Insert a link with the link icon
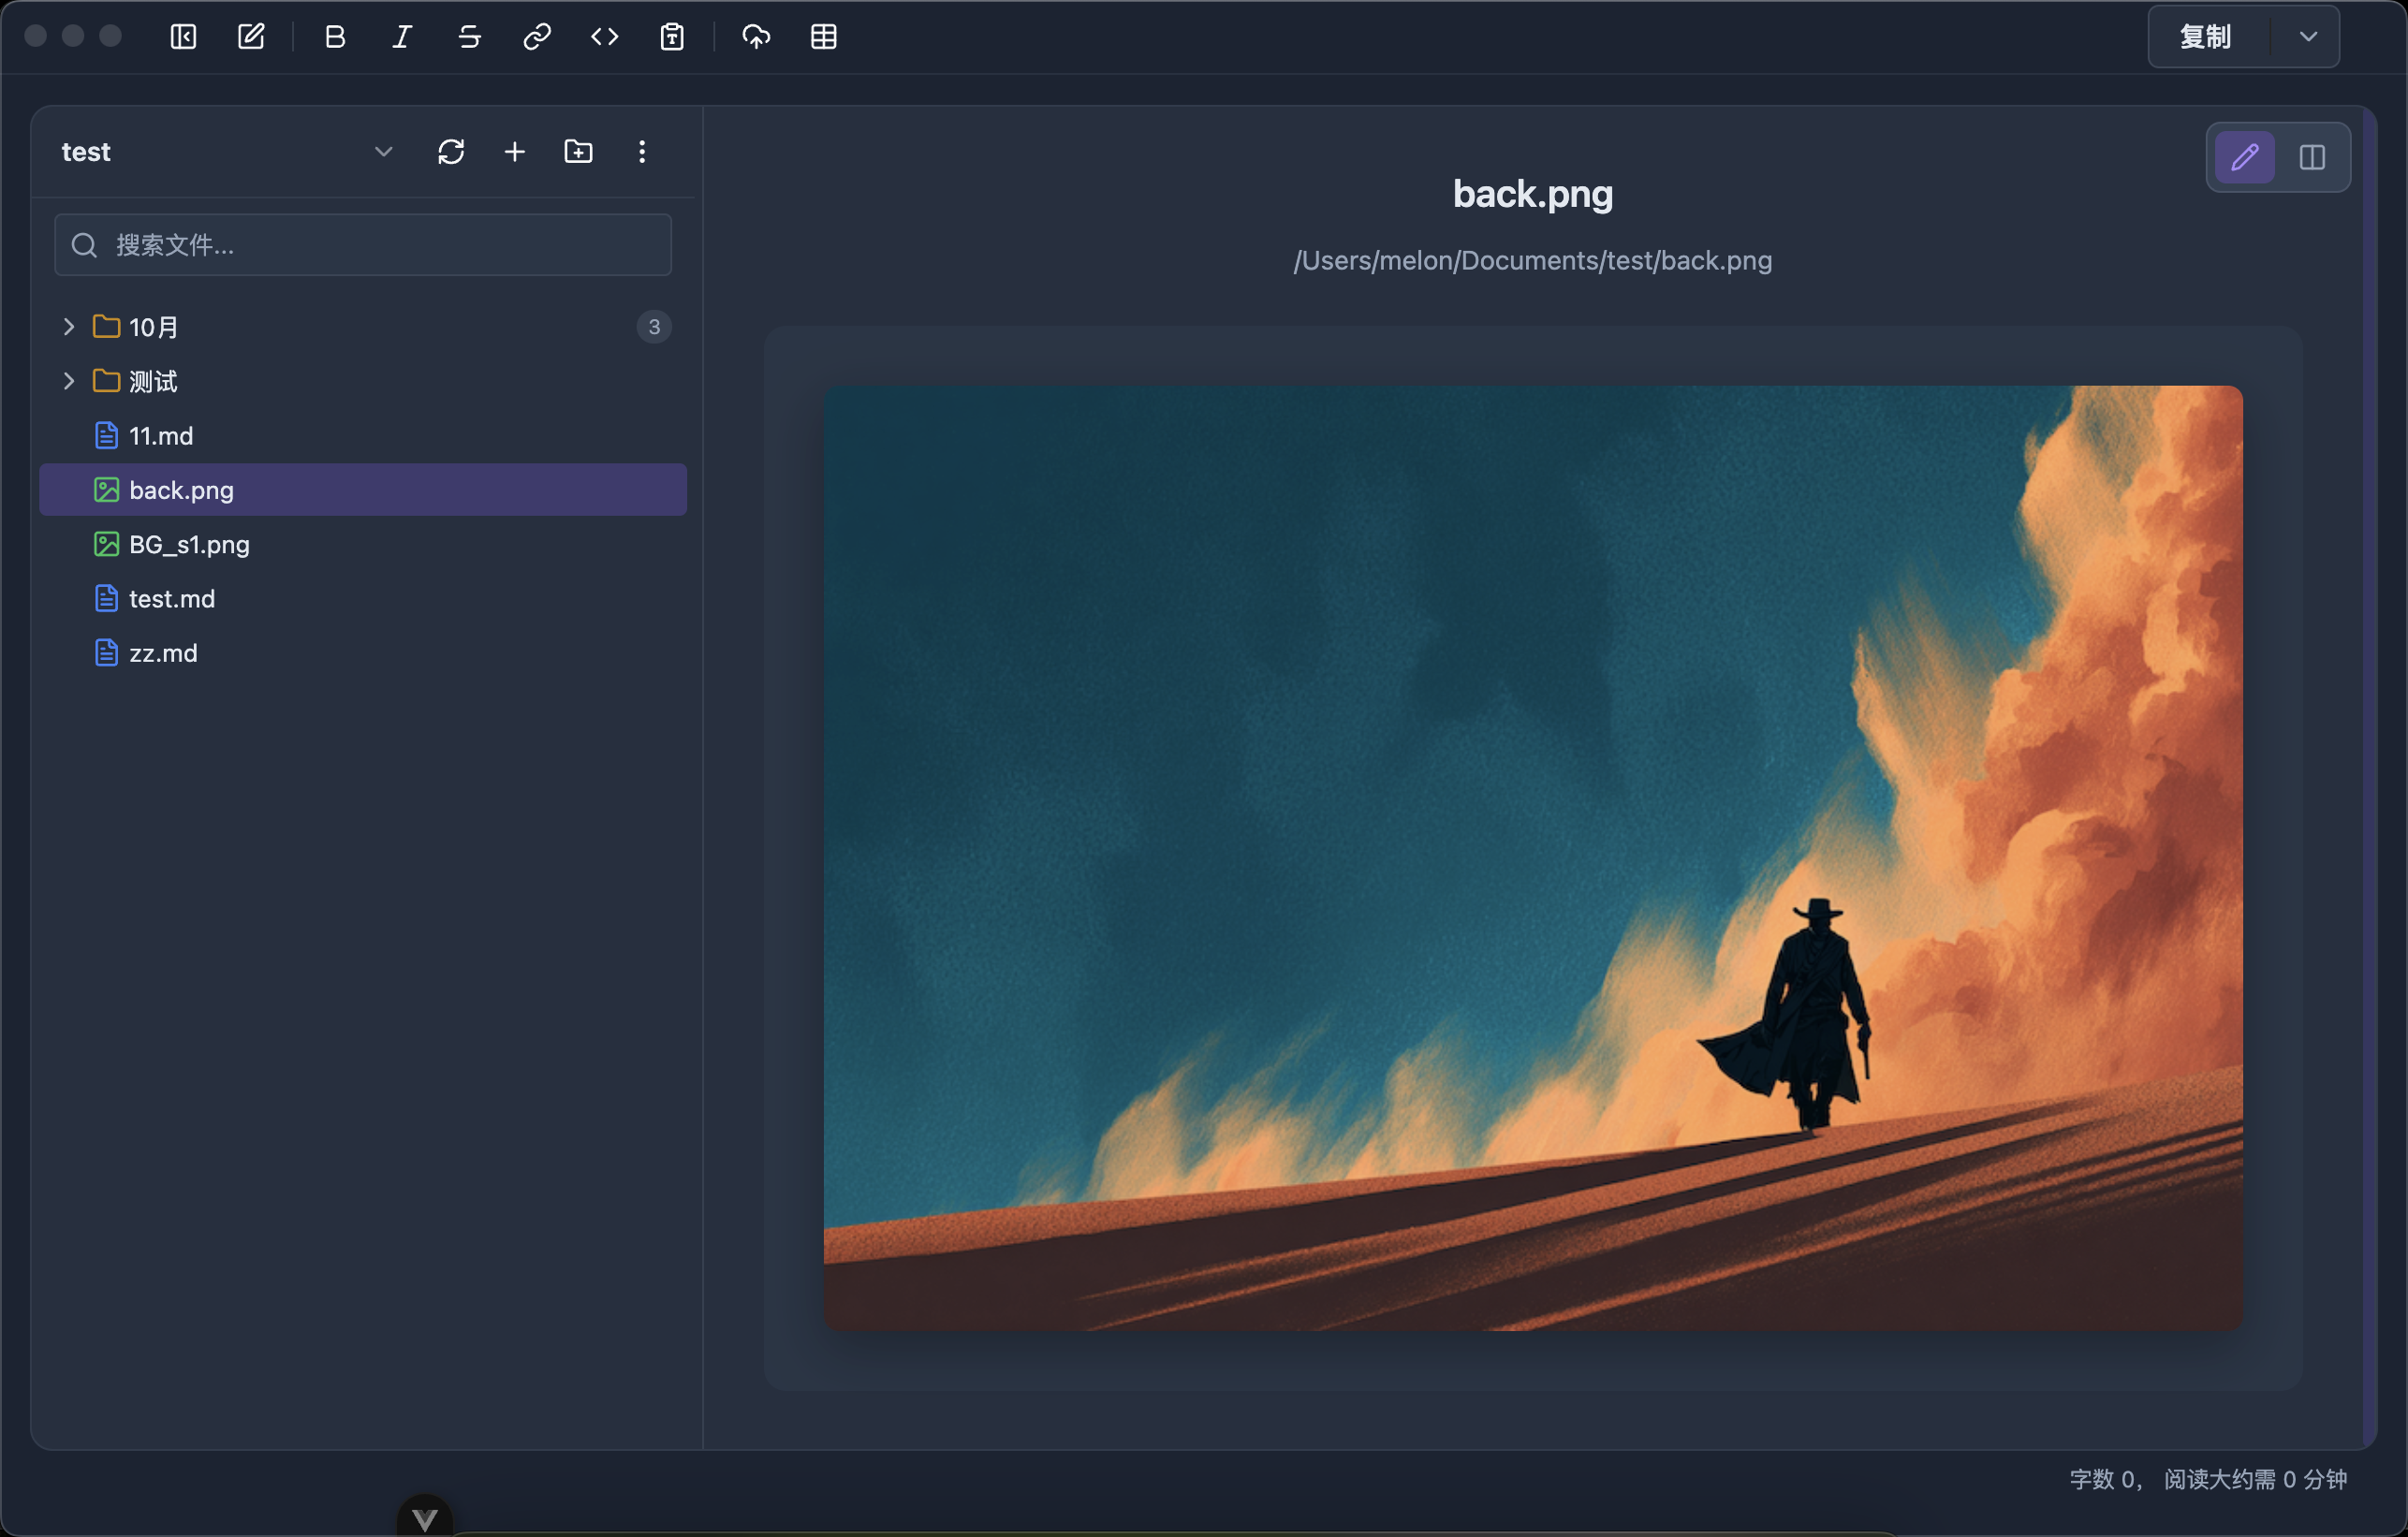 tap(537, 37)
